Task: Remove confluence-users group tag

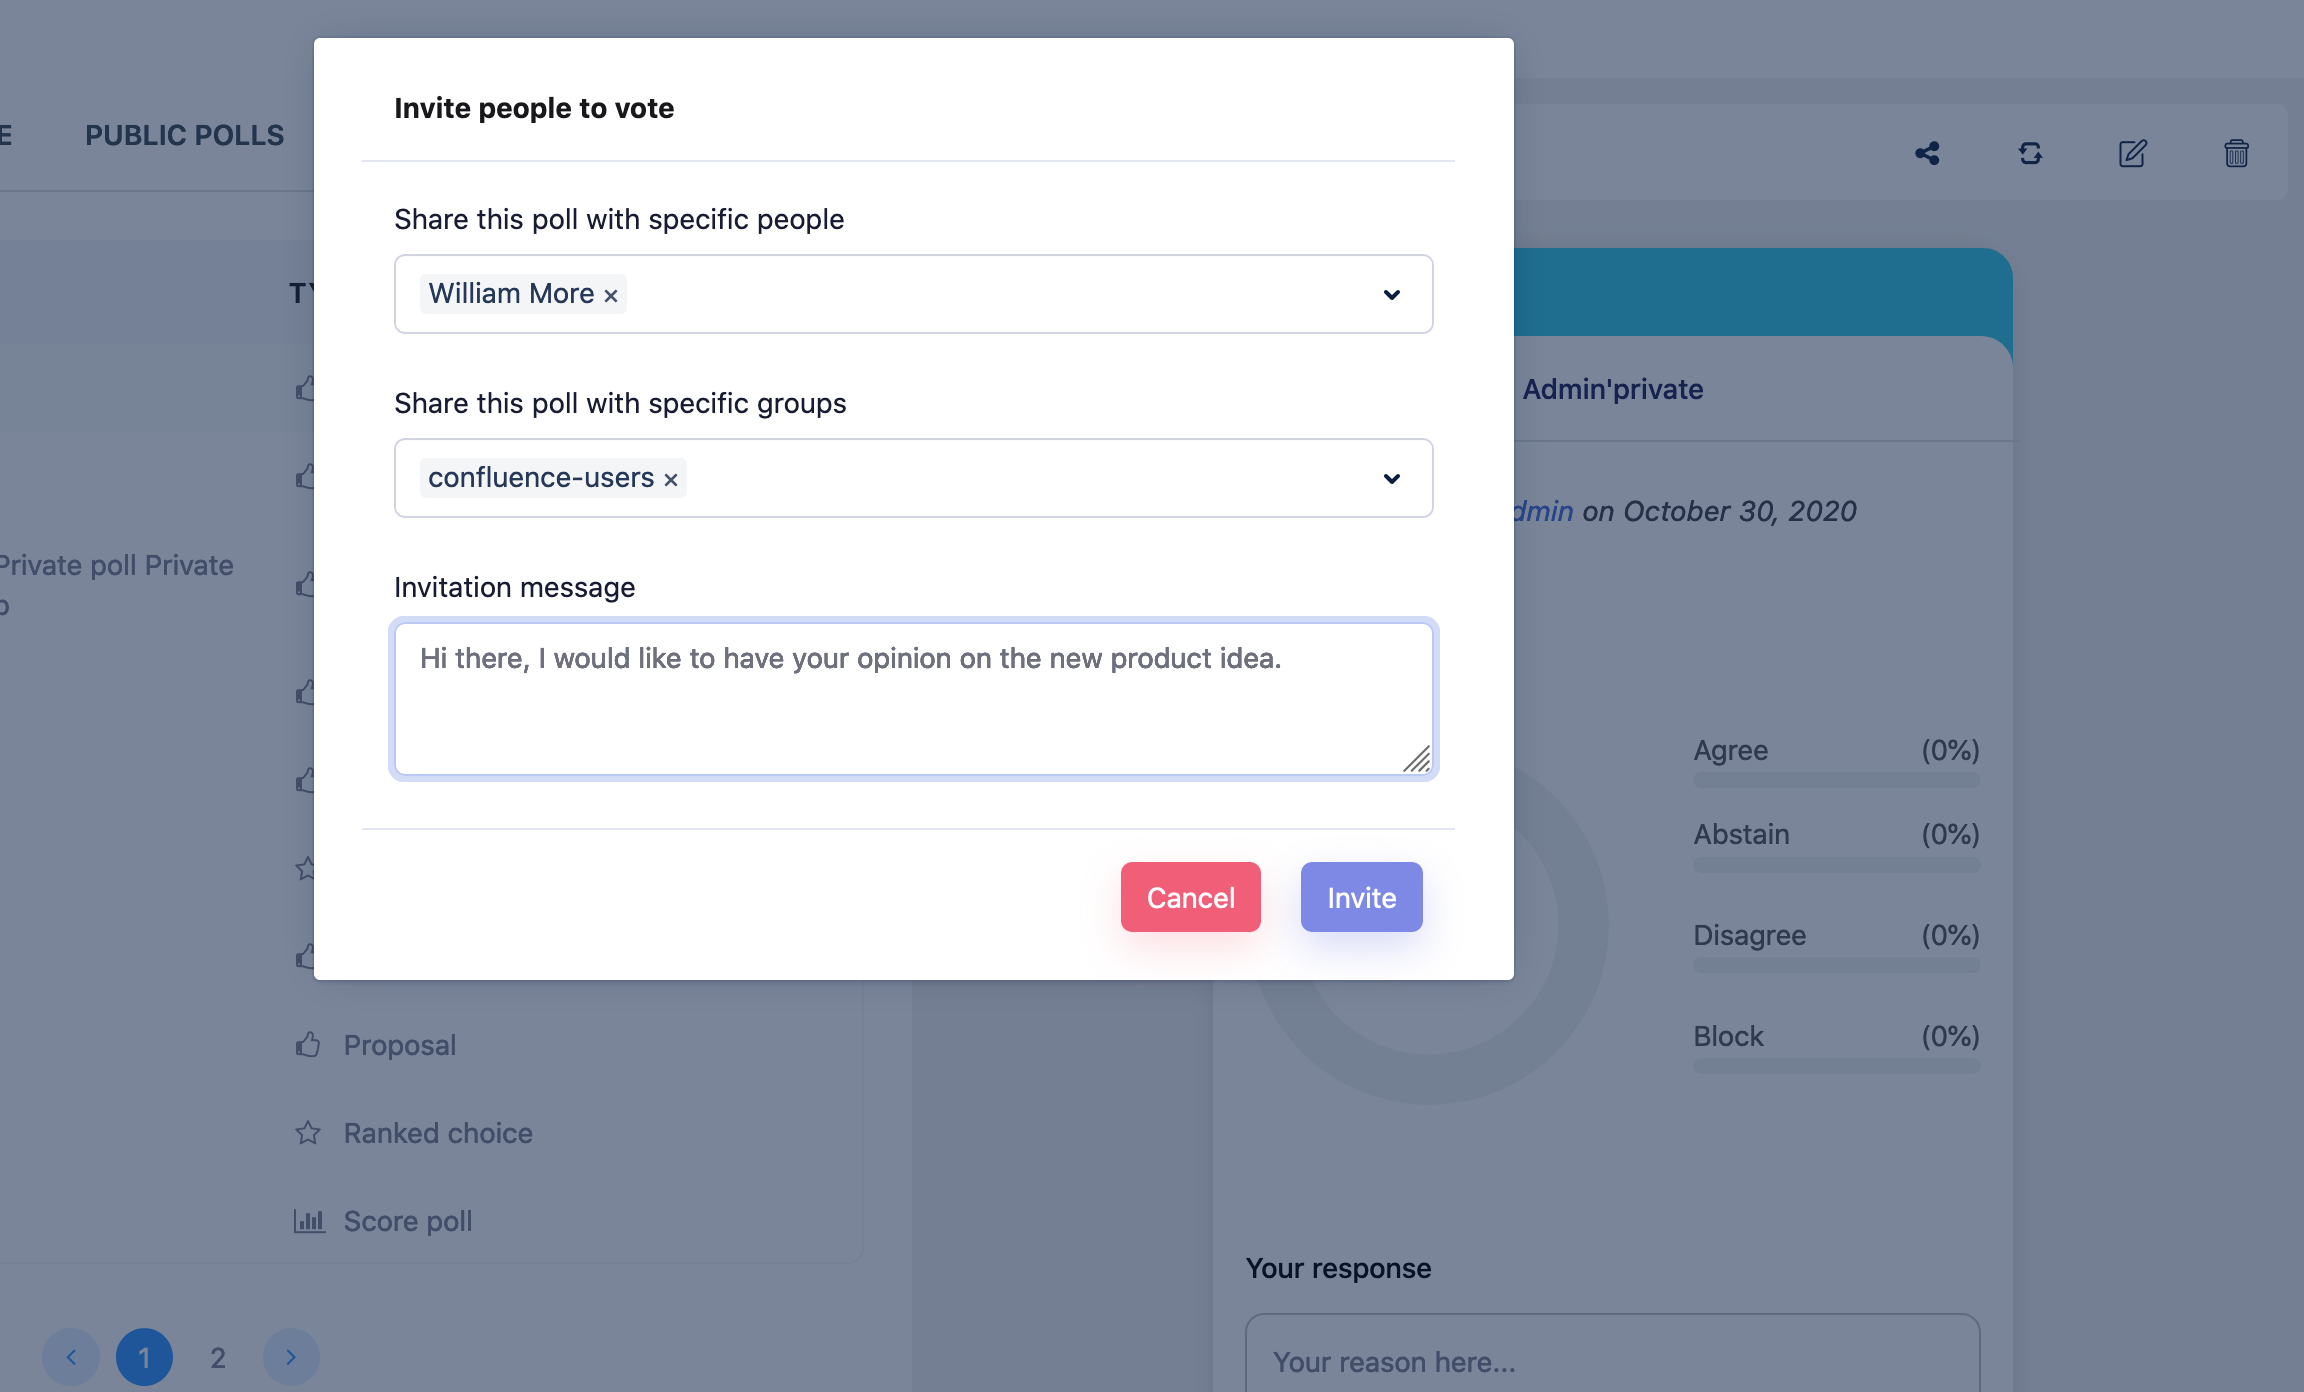Action: [x=671, y=479]
